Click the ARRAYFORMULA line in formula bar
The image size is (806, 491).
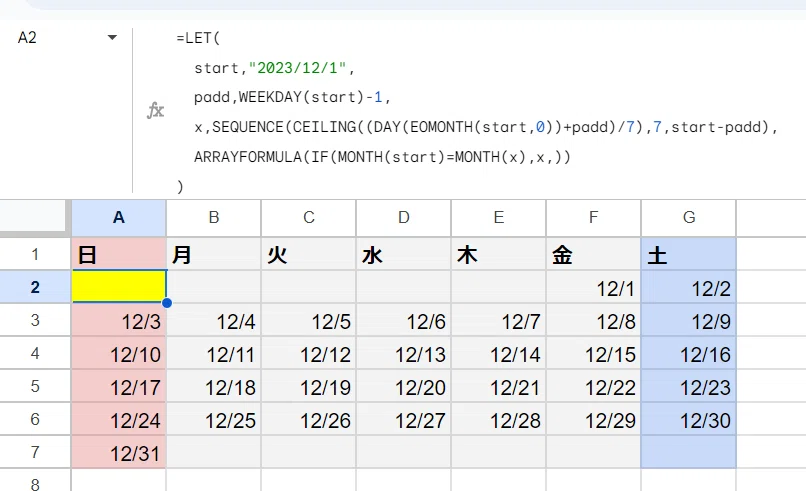click(x=382, y=157)
